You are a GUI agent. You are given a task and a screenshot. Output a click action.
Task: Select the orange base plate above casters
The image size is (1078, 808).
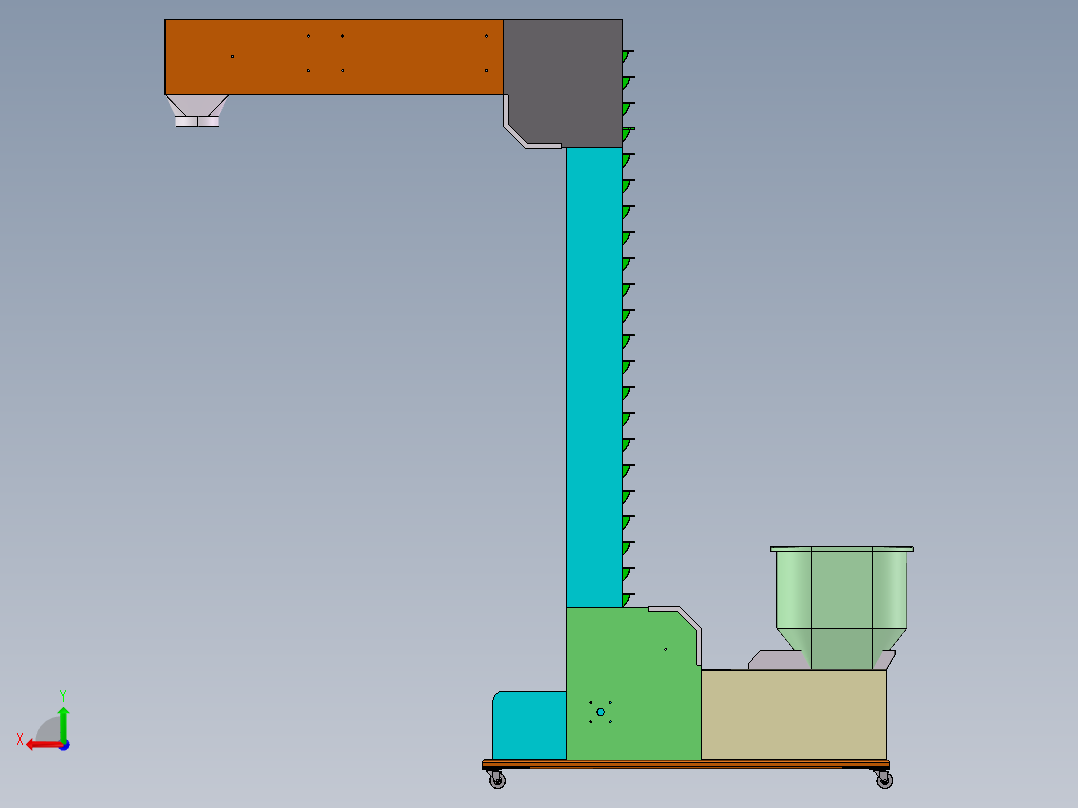686,765
